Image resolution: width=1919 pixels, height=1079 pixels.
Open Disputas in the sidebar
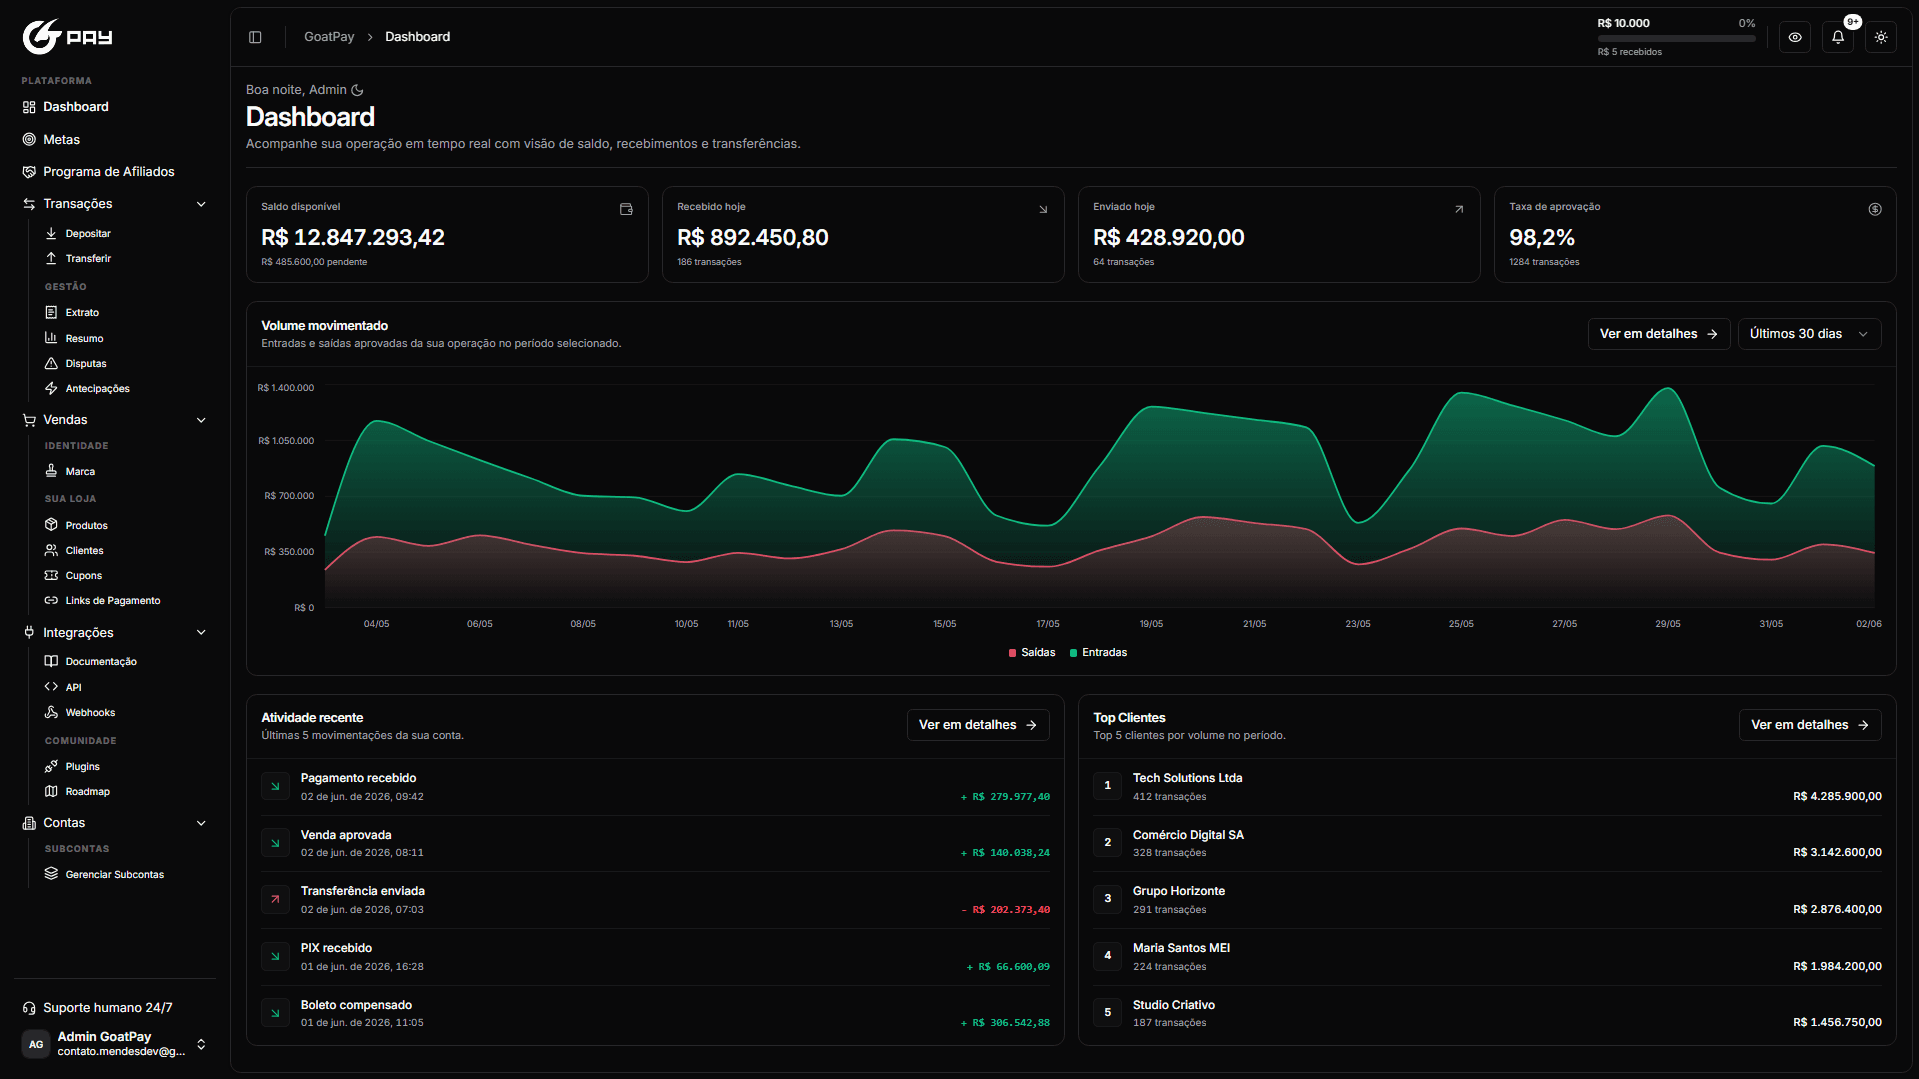tap(86, 364)
